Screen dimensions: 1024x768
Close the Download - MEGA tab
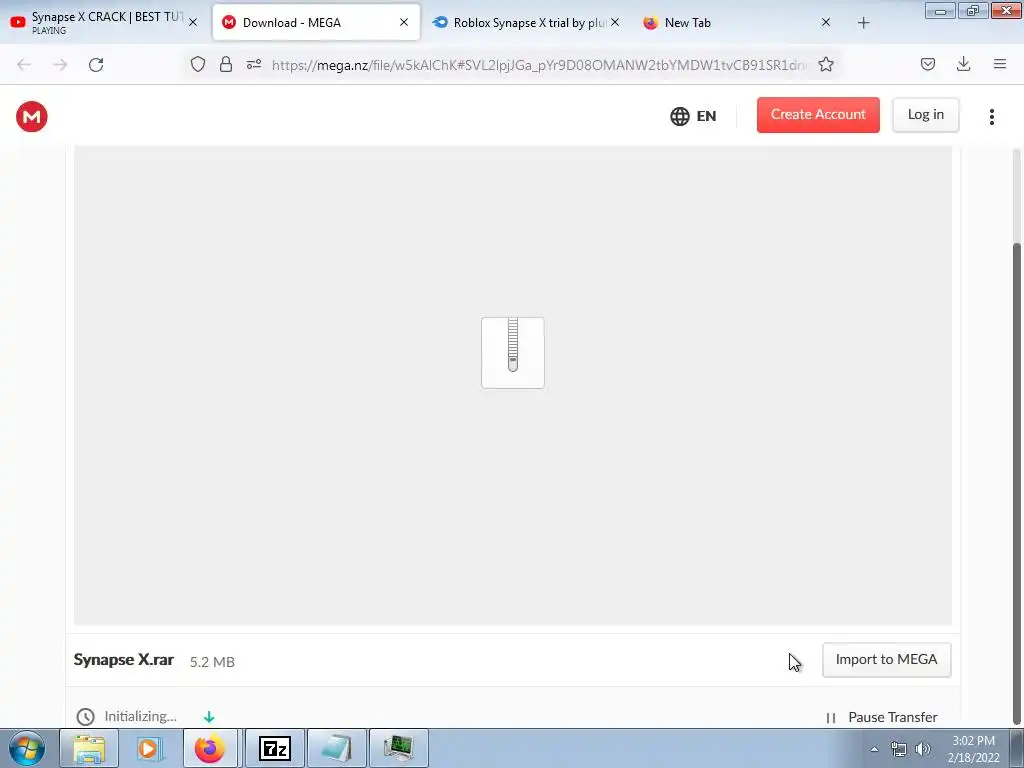(404, 22)
